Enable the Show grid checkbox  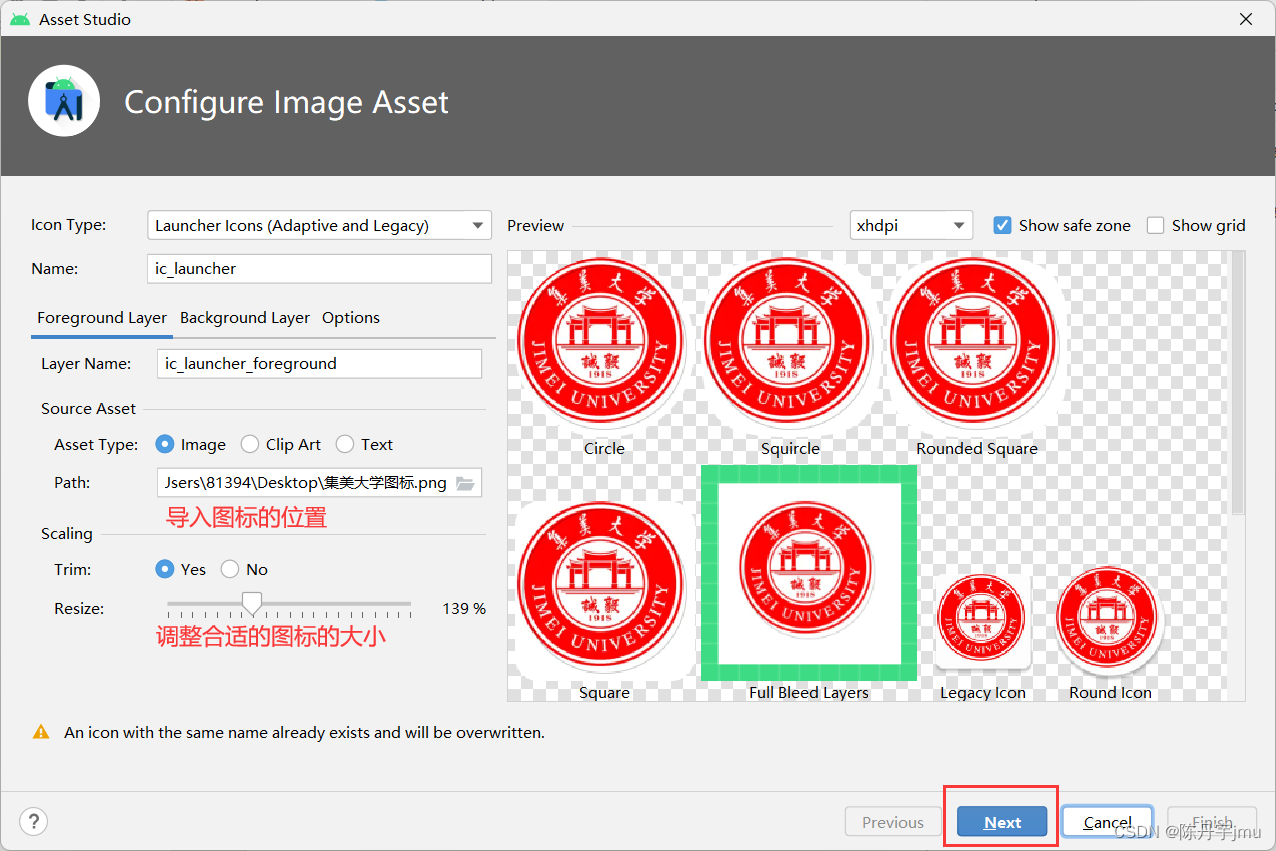point(1155,225)
